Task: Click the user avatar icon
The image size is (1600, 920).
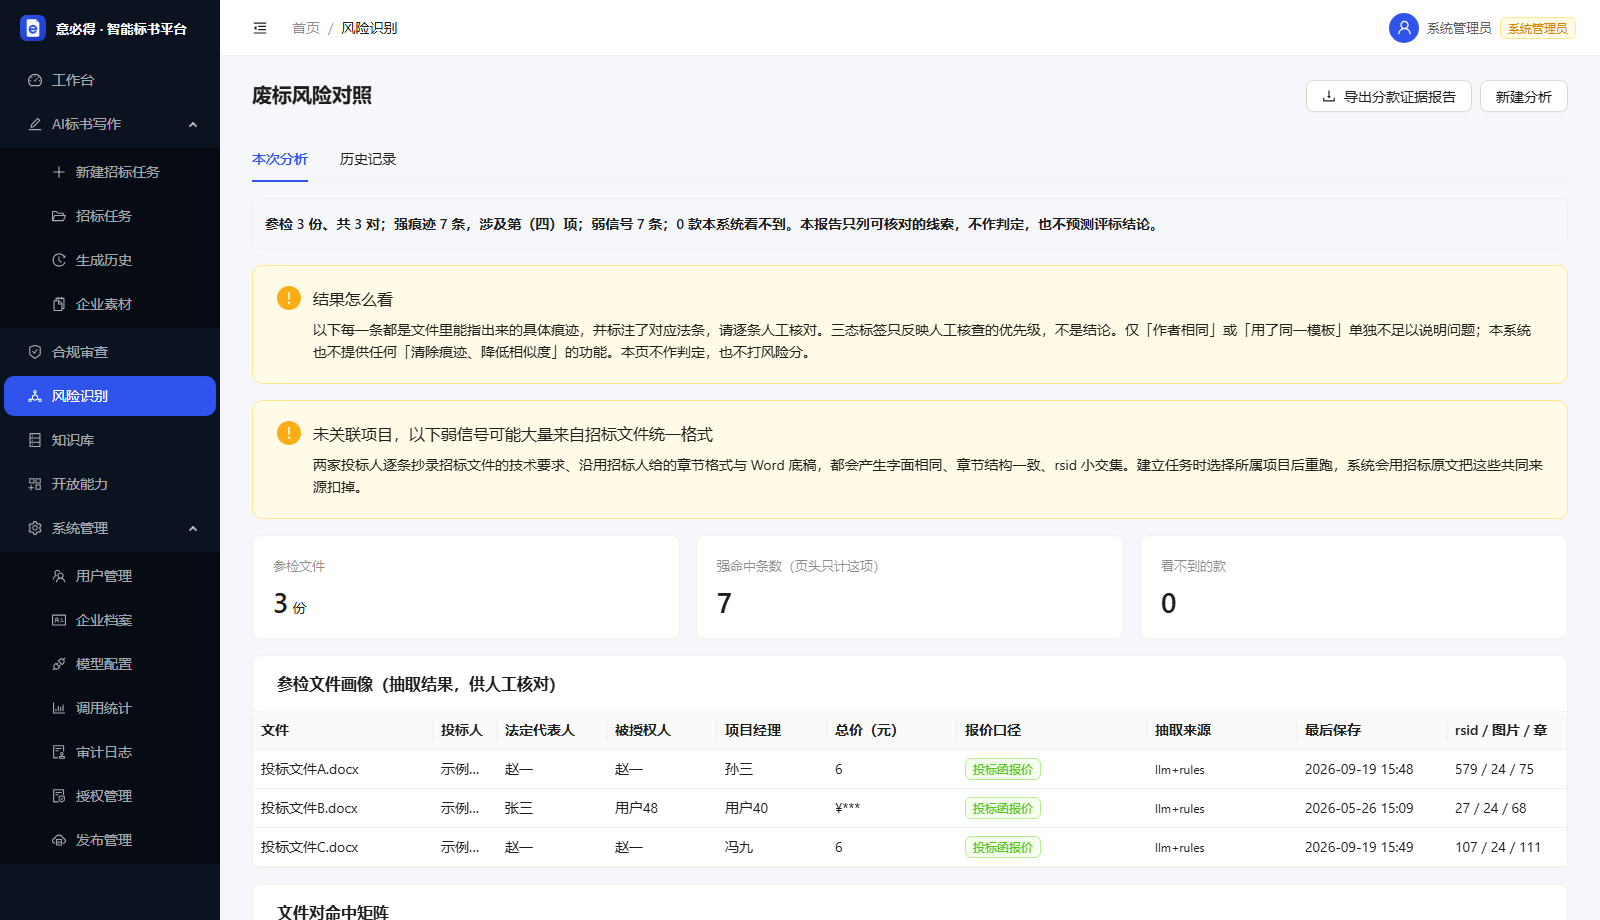Action: [1404, 28]
